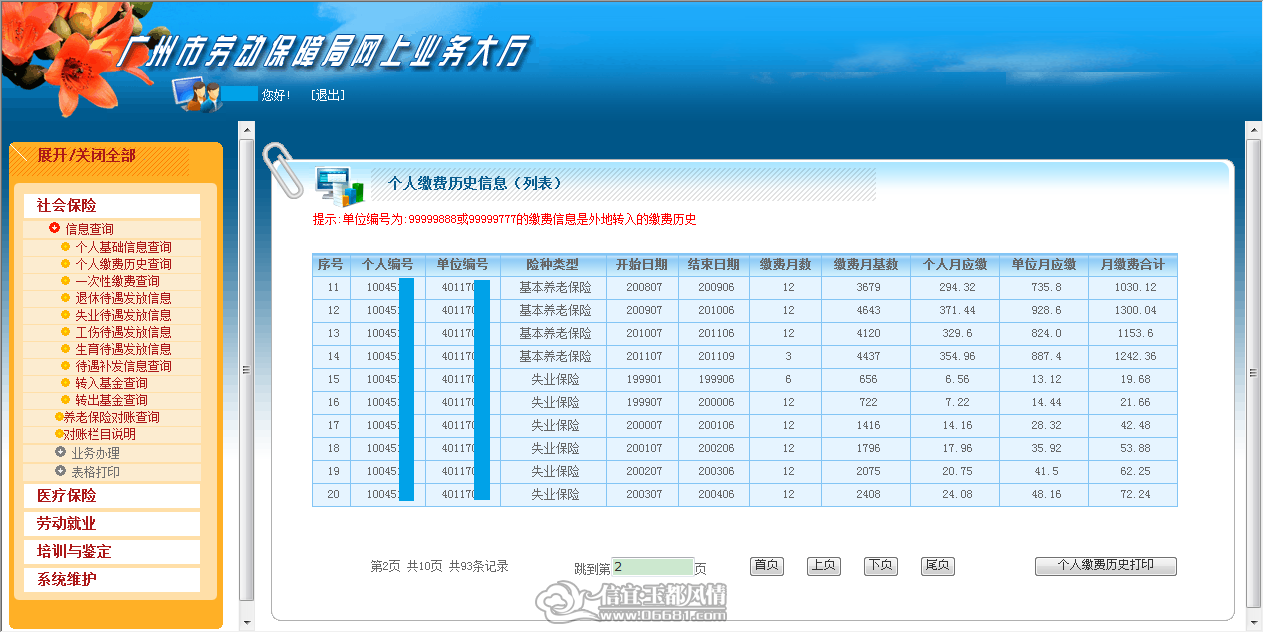
Task: Go to previous page with 上页
Action: tap(824, 566)
